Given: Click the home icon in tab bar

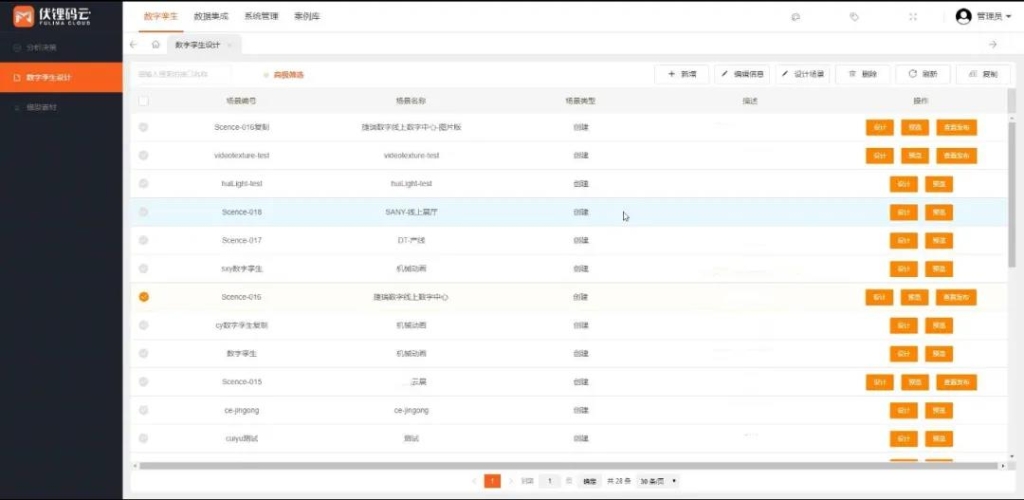Looking at the screenshot, I should pos(155,45).
